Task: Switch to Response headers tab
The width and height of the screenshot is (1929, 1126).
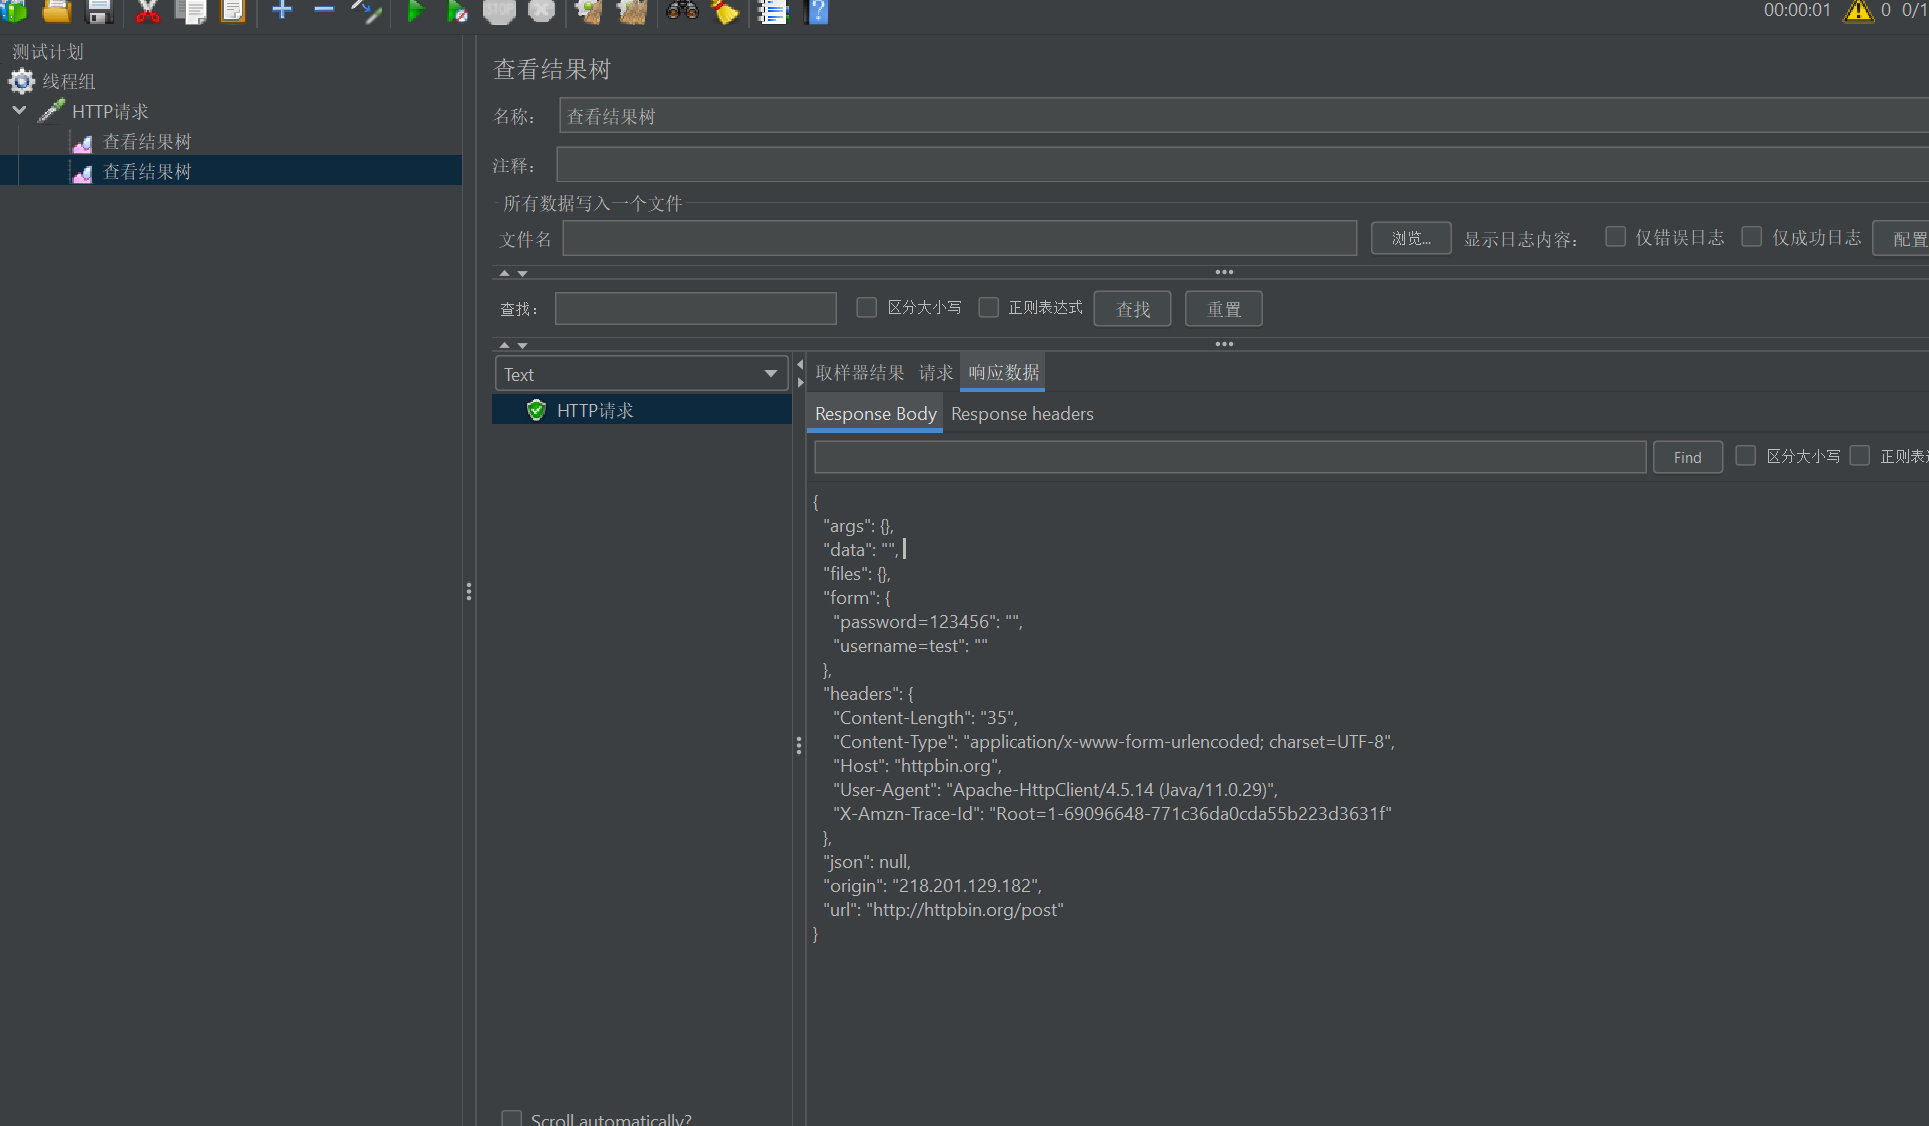Action: click(x=1022, y=414)
